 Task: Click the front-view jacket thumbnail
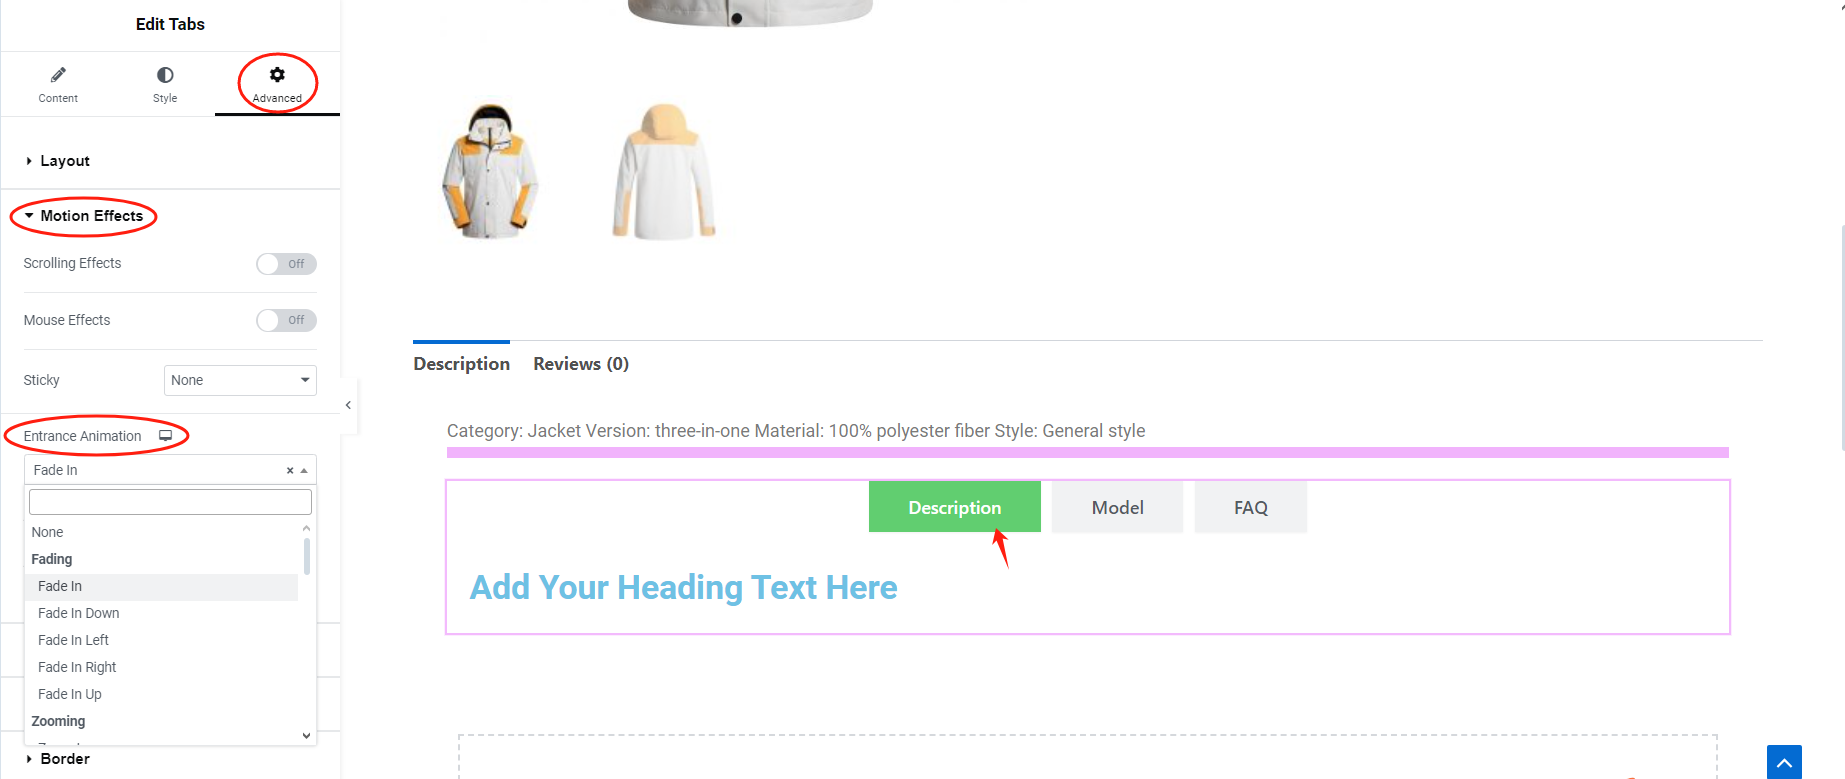[490, 171]
